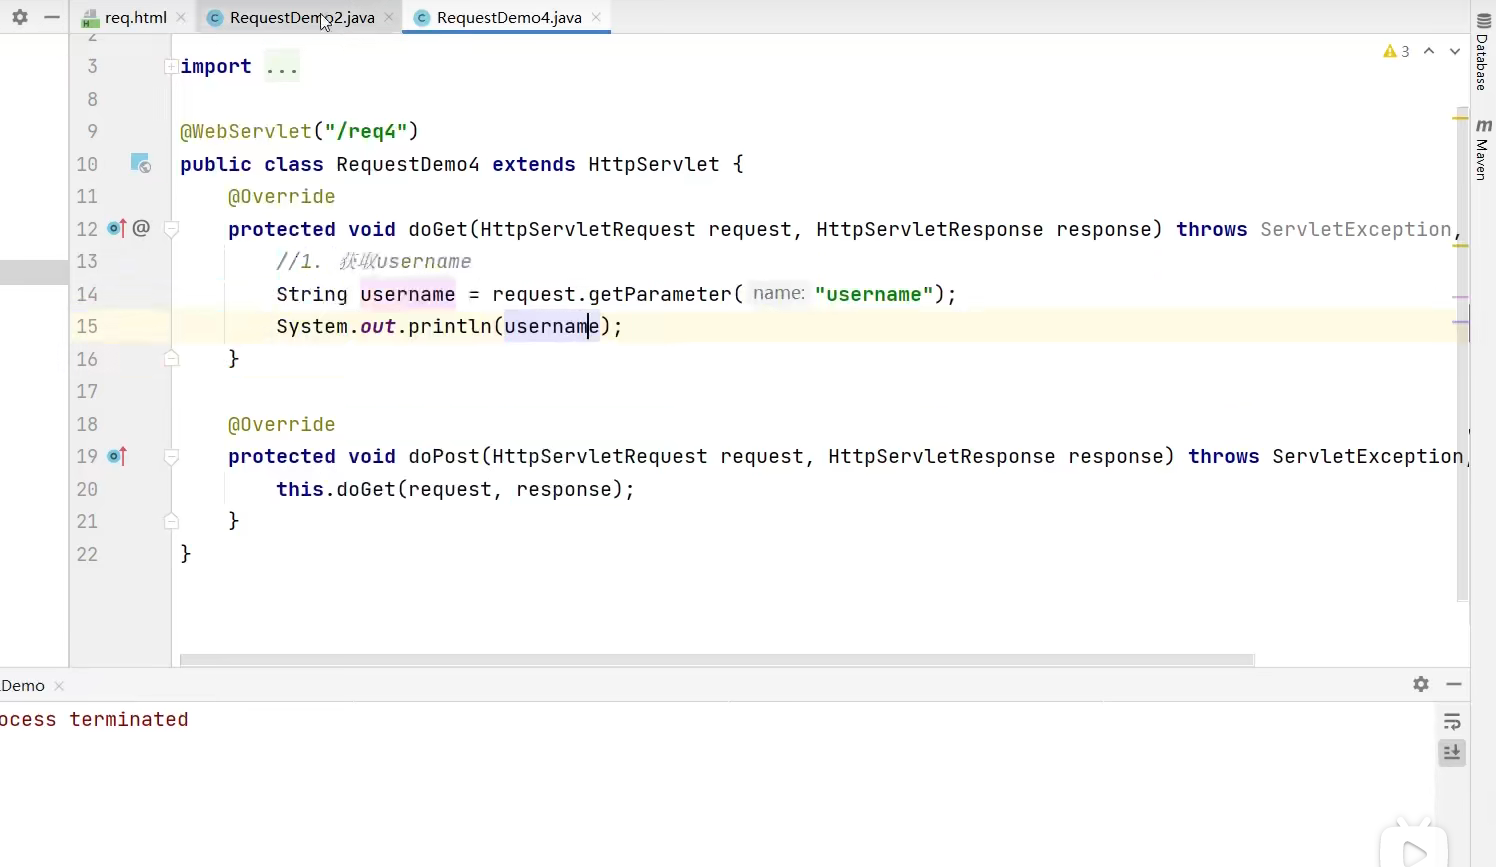Click fold end marker on line 16
This screenshot has height=867, width=1496.
[x=171, y=358]
